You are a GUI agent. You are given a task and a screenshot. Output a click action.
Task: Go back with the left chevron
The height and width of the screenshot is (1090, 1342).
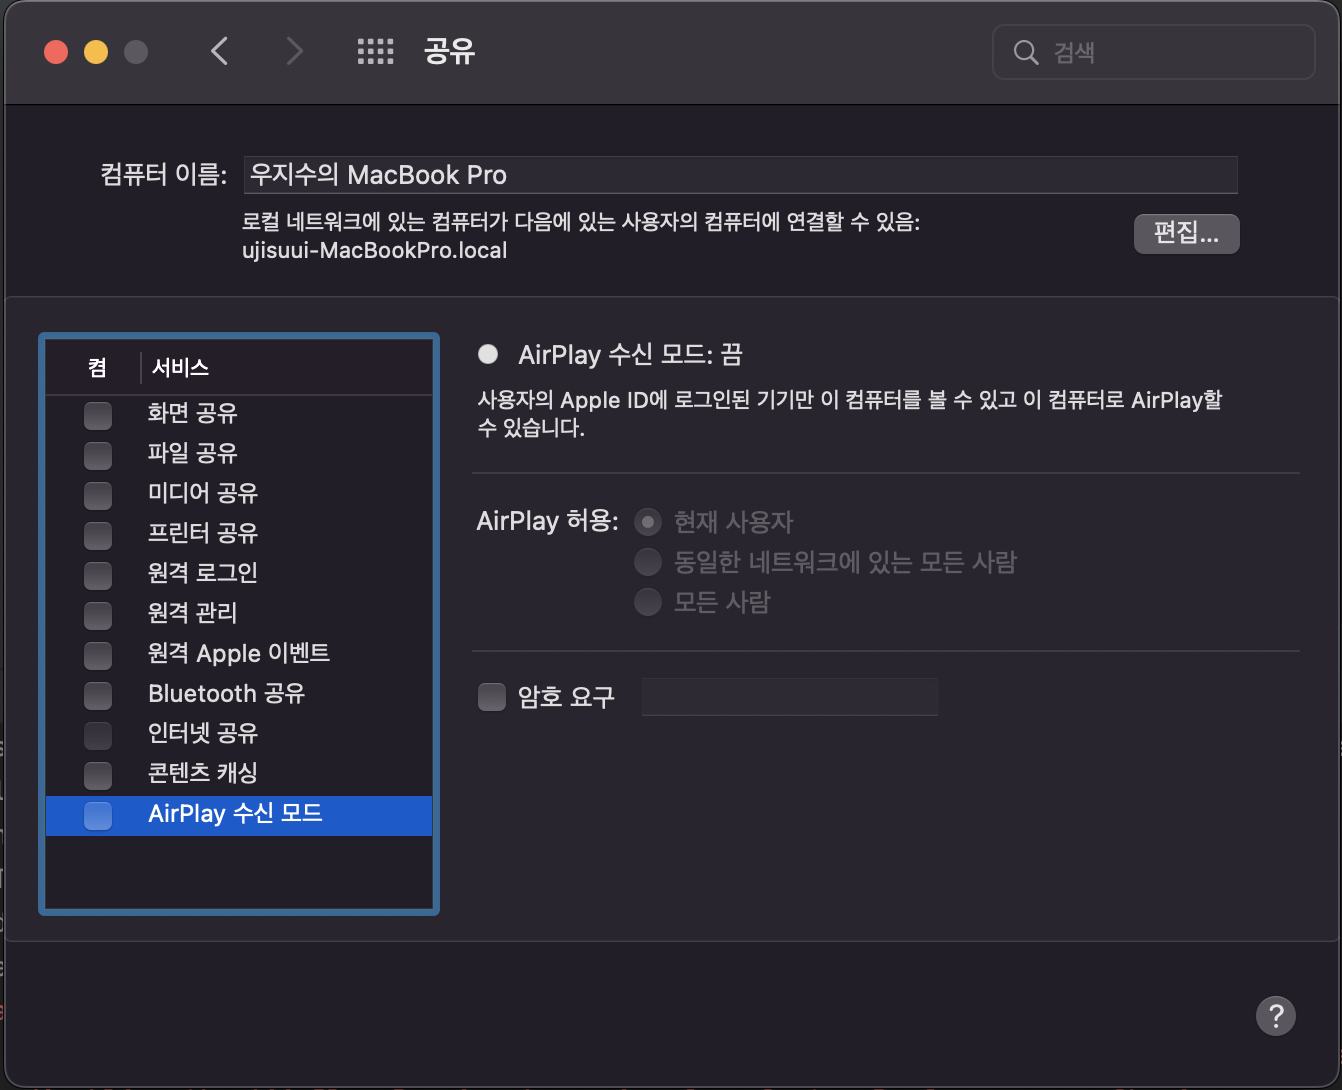[220, 51]
